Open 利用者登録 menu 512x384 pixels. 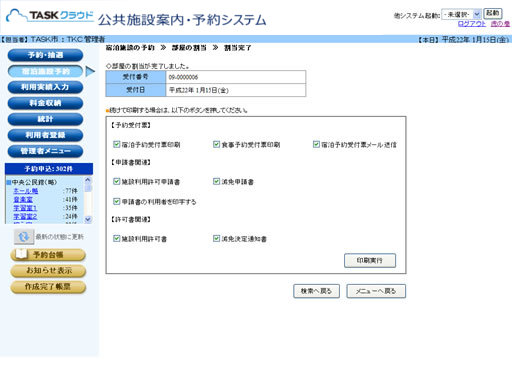coord(45,135)
